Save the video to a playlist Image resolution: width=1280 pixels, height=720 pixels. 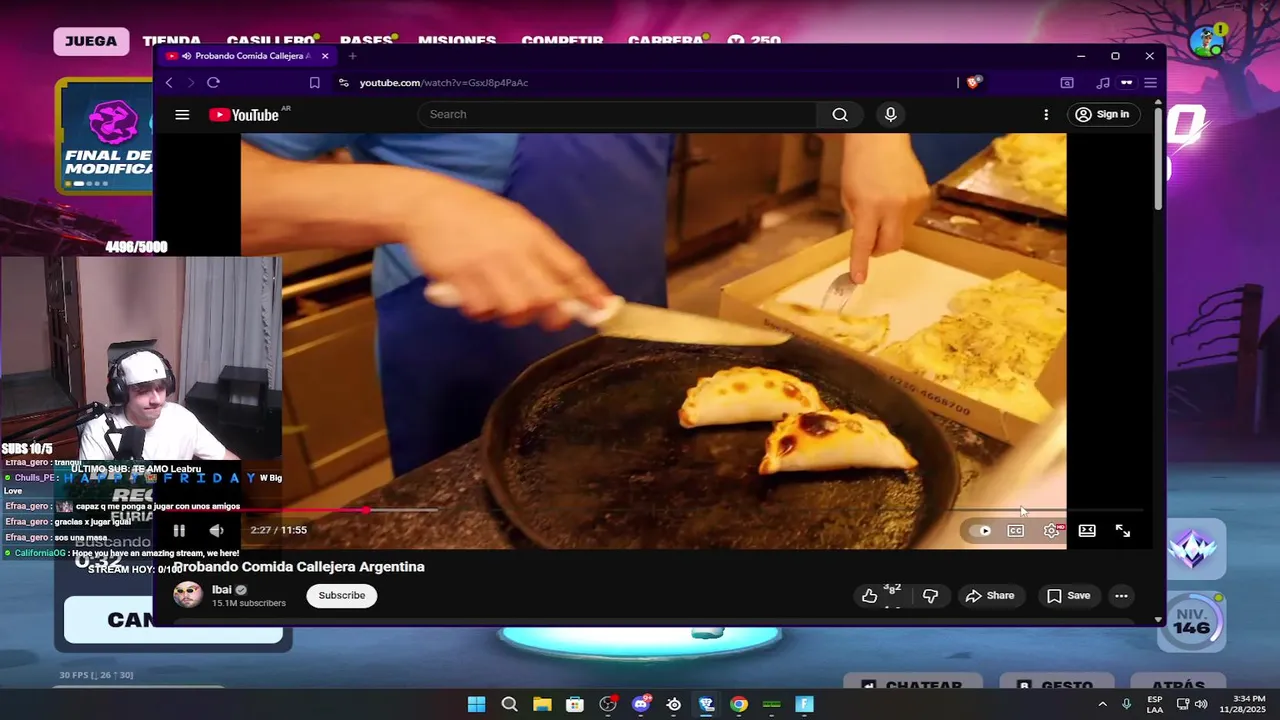[x=1068, y=596]
